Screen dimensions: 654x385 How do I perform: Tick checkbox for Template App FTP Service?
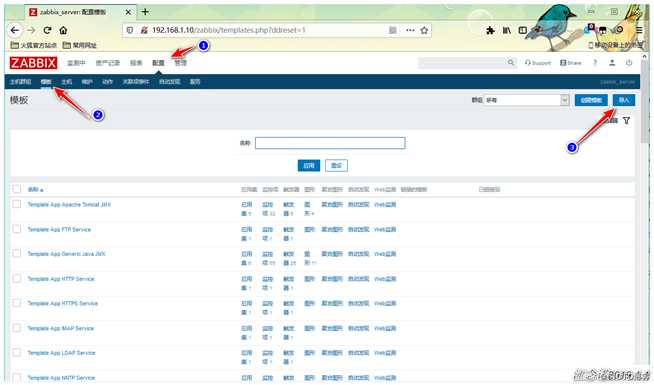click(17, 229)
